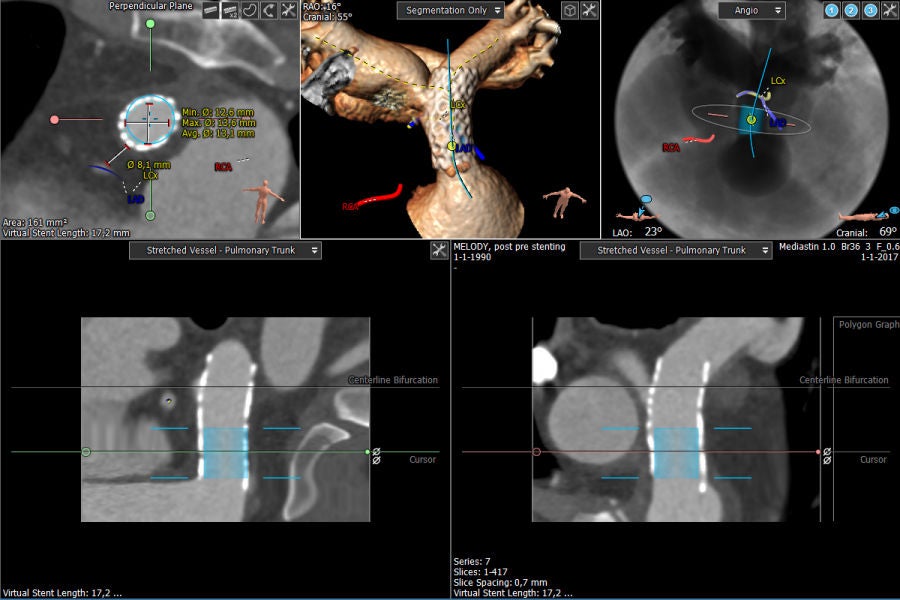Click the Polygon Graph panel label
900x600 pixels.
pyautogui.click(x=869, y=324)
